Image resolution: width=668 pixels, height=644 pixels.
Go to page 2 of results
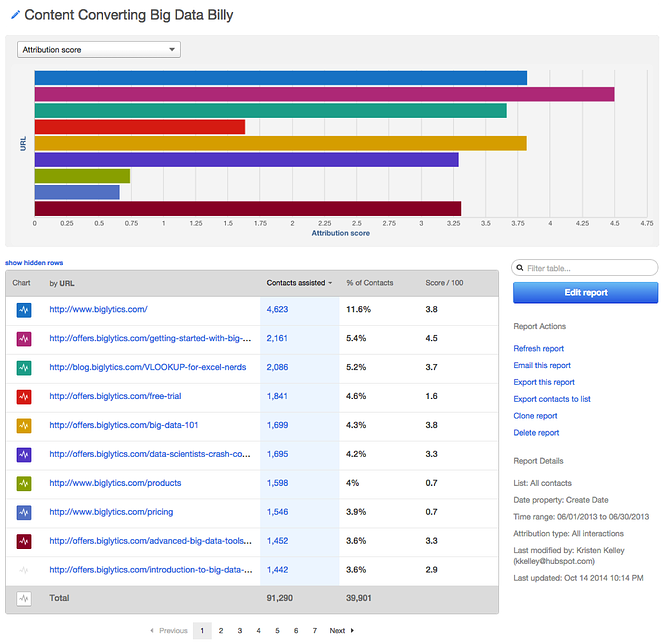click(x=221, y=631)
